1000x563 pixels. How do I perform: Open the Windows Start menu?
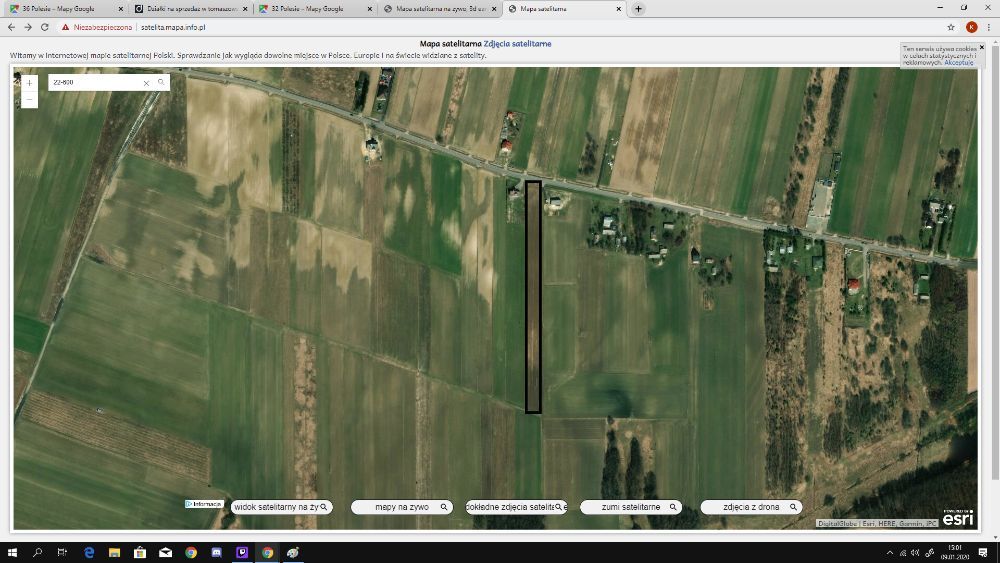pos(12,552)
